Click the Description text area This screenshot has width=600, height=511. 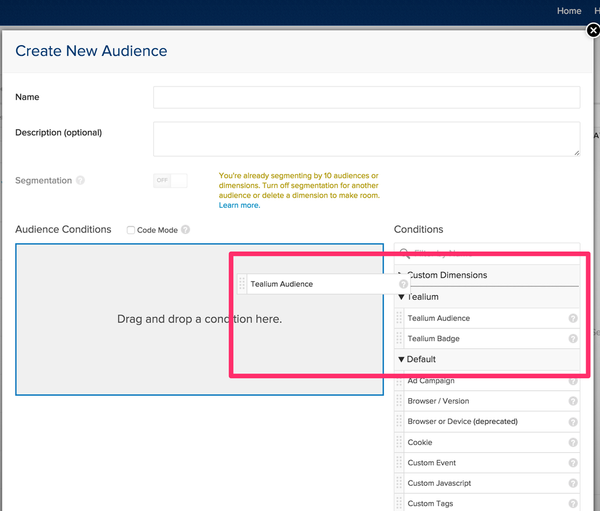[366, 139]
